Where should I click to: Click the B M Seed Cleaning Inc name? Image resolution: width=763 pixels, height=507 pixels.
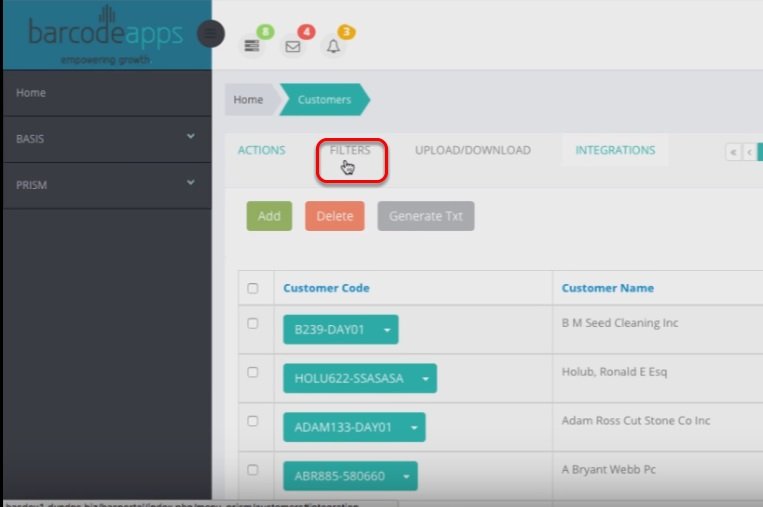click(x=620, y=323)
